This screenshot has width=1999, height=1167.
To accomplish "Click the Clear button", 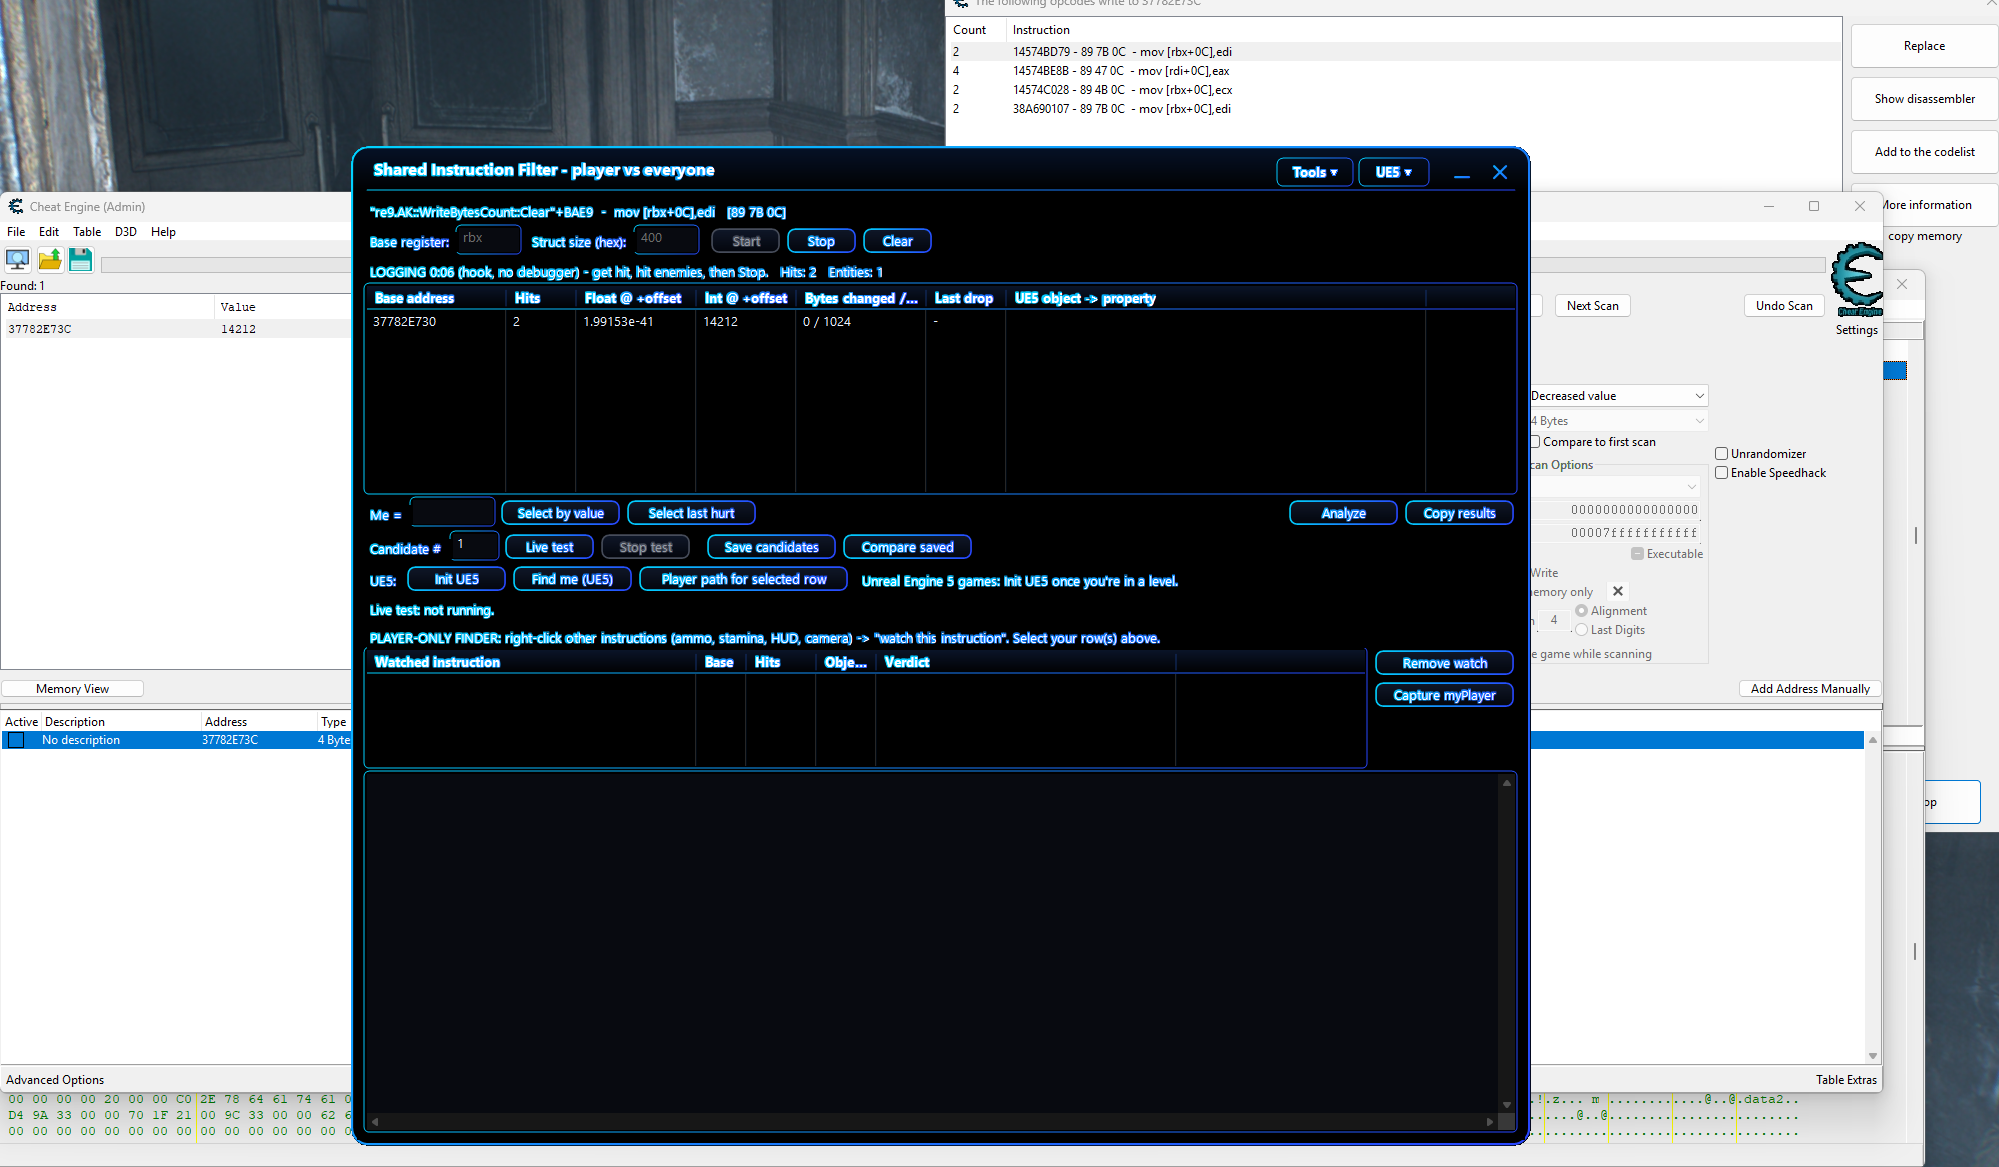I will pos(897,241).
